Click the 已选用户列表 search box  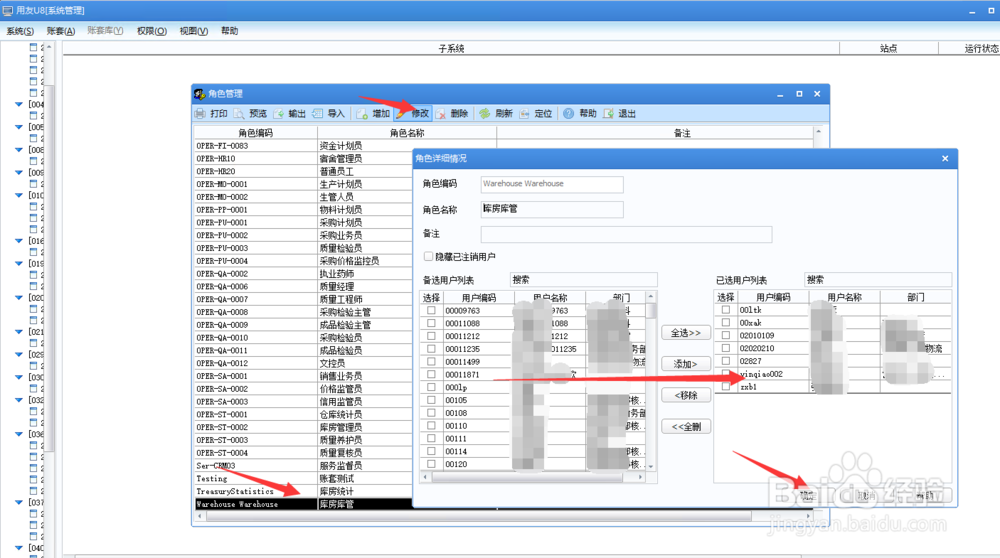878,279
